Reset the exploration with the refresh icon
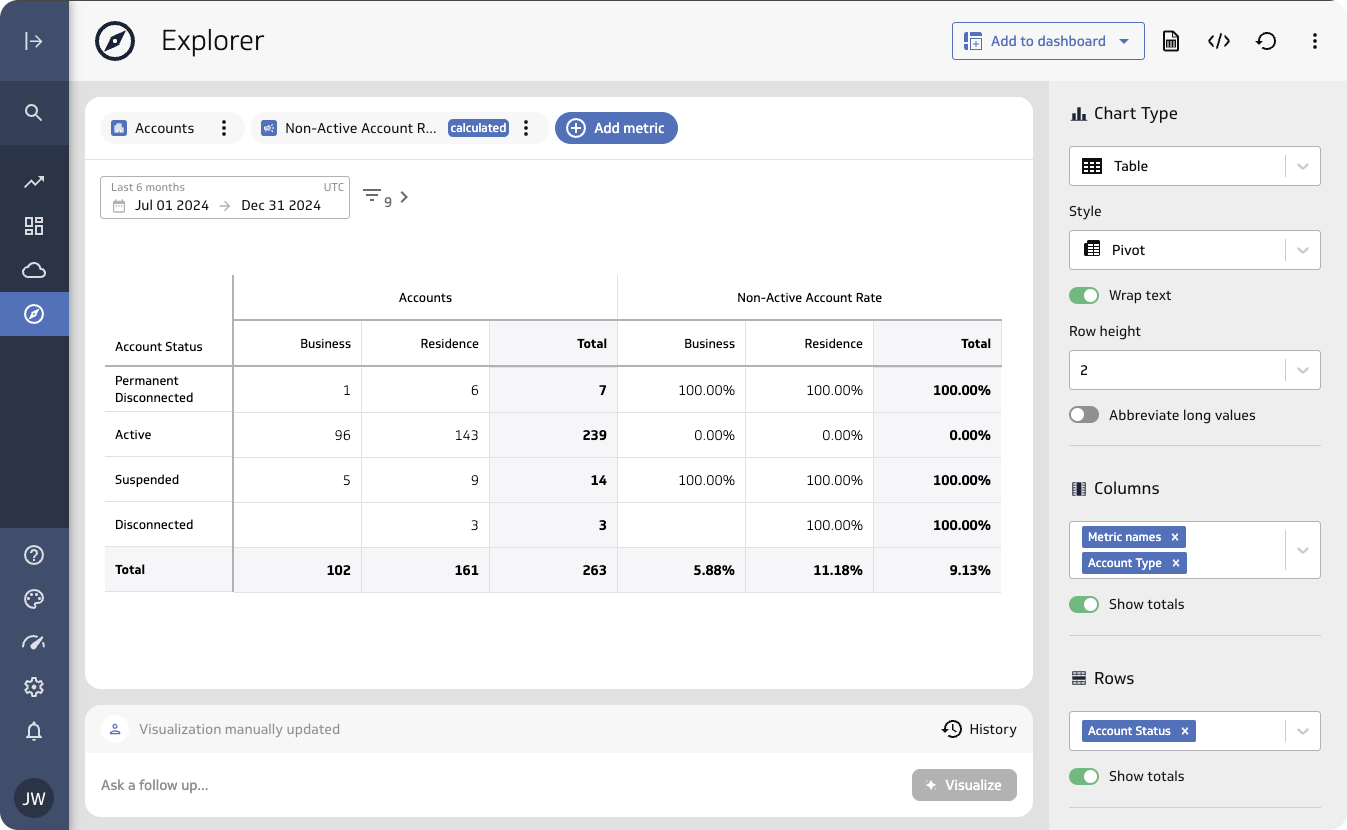The image size is (1347, 830). click(1266, 41)
